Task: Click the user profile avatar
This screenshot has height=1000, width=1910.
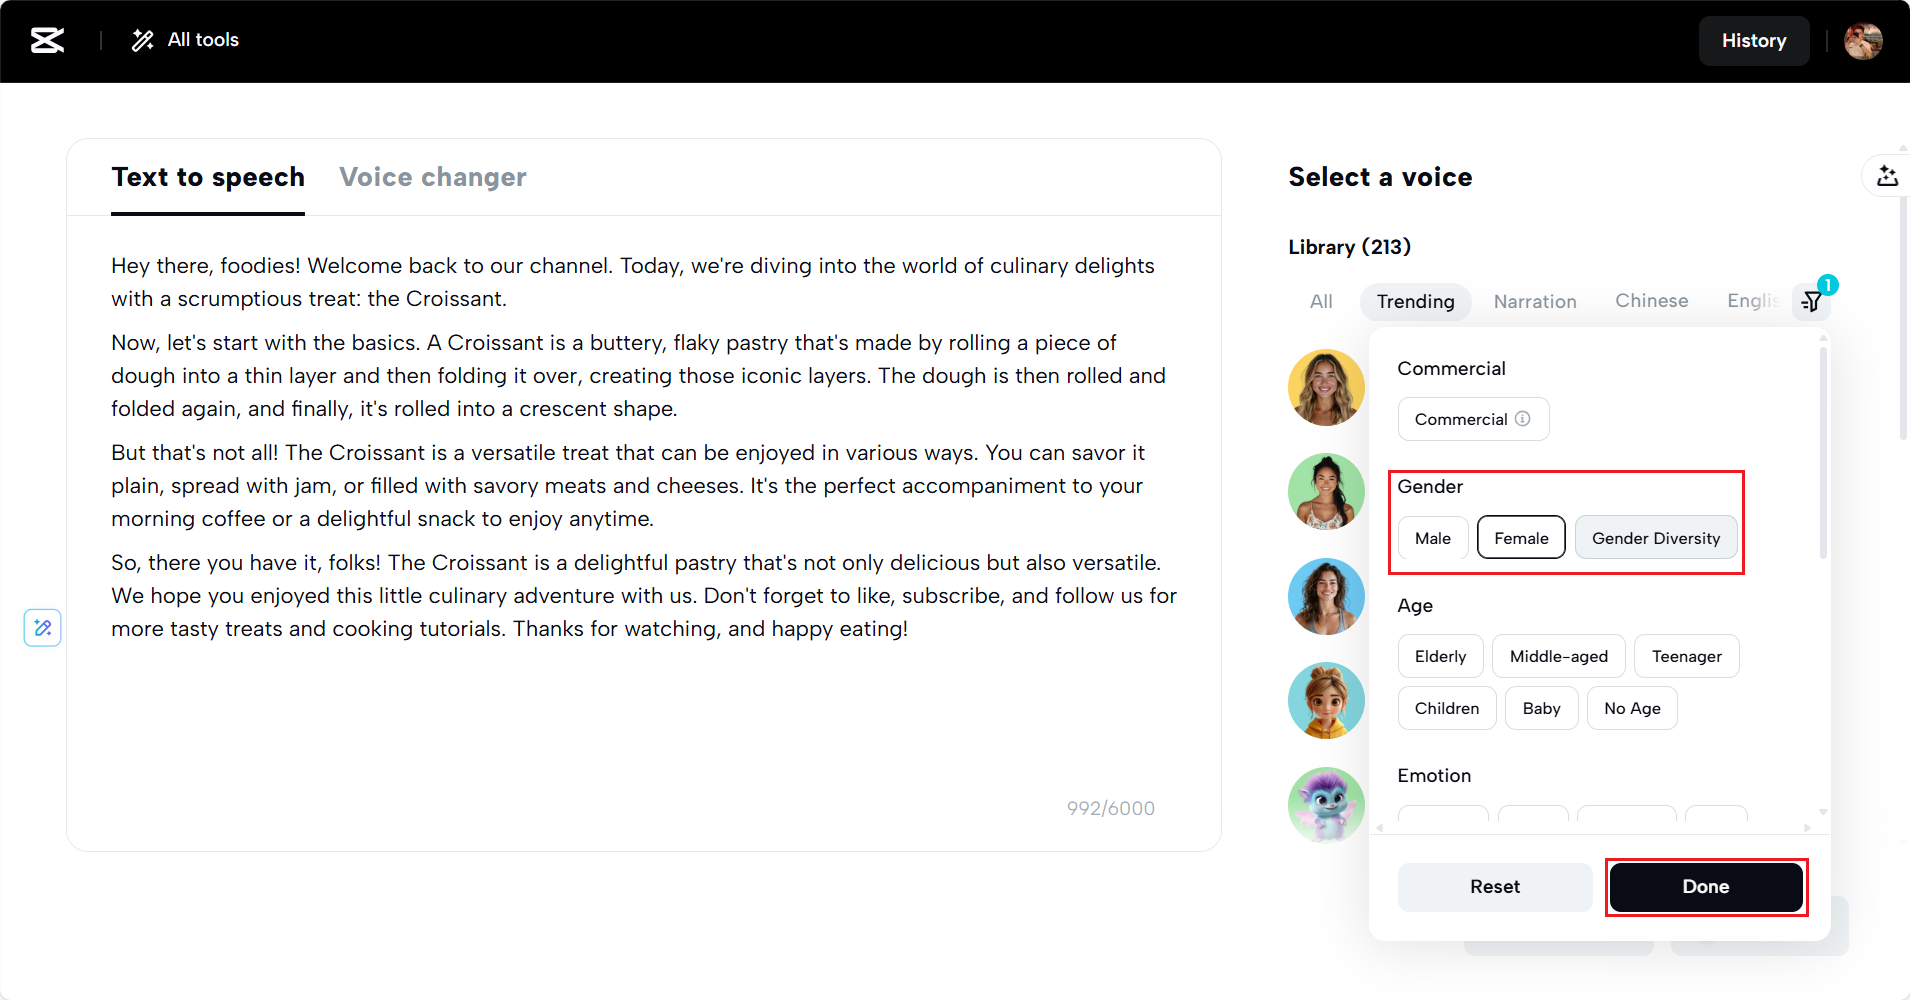Action: point(1863,41)
